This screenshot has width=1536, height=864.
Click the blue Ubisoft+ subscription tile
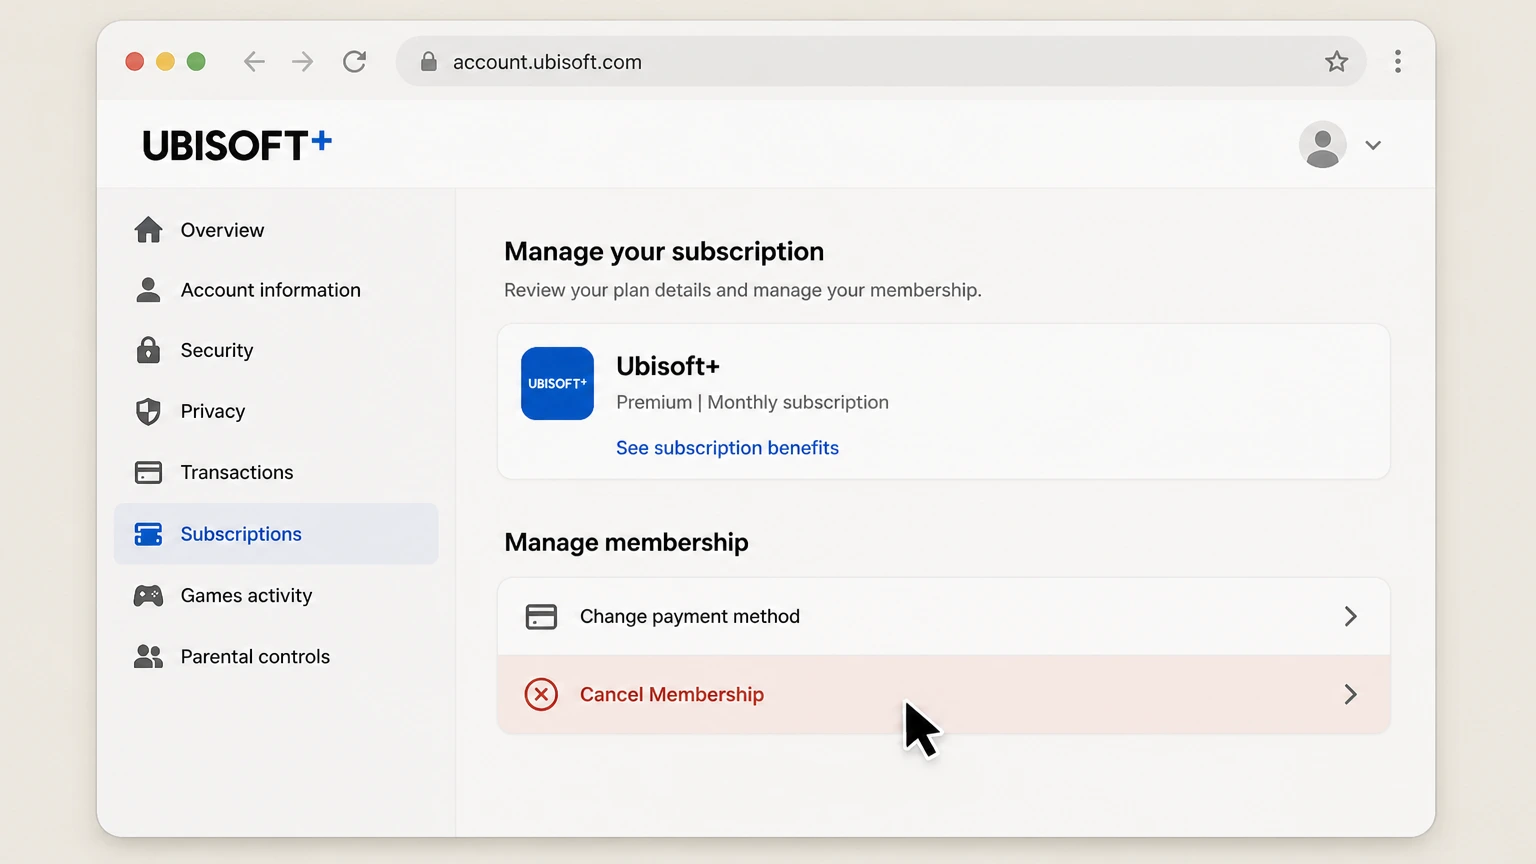tap(557, 383)
